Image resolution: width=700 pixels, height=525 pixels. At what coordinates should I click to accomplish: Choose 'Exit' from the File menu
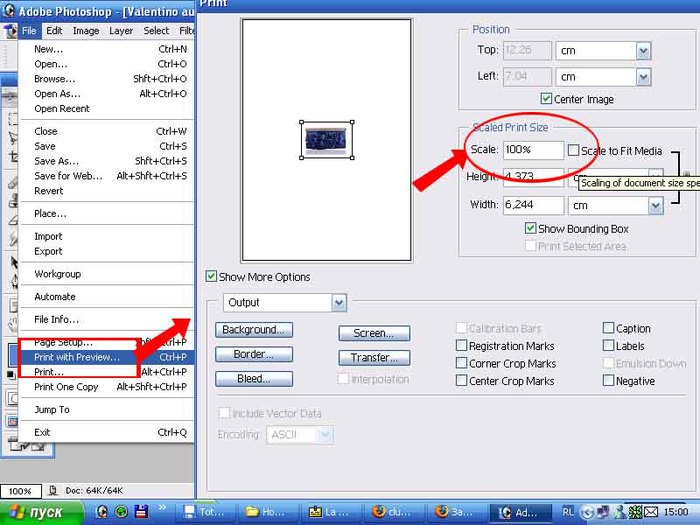[x=107, y=433]
